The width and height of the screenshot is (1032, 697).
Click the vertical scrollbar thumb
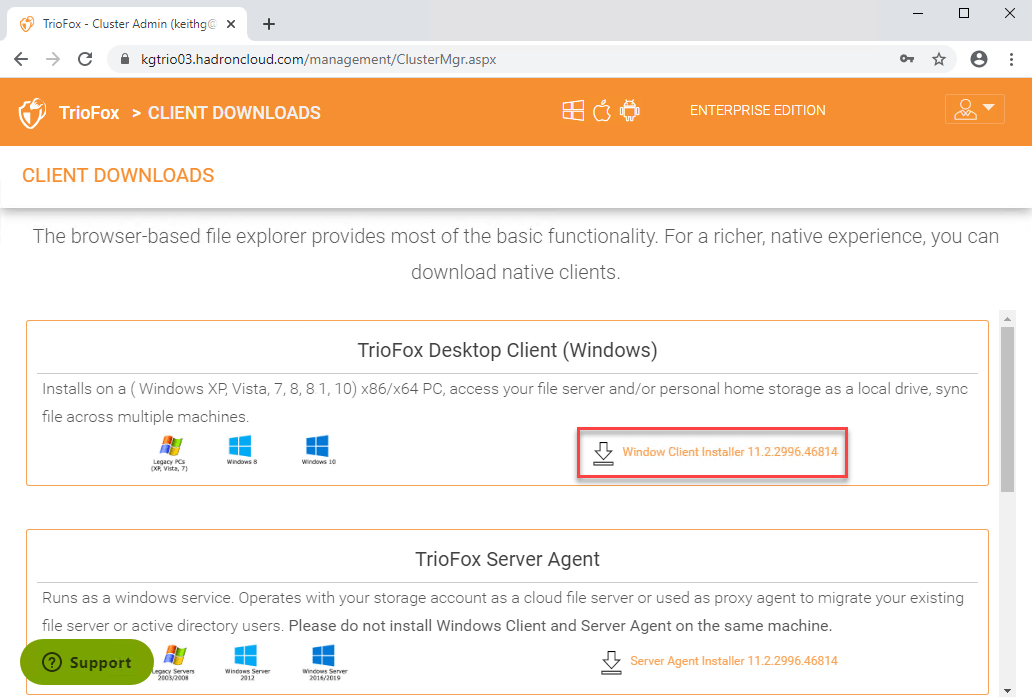pyautogui.click(x=1007, y=409)
